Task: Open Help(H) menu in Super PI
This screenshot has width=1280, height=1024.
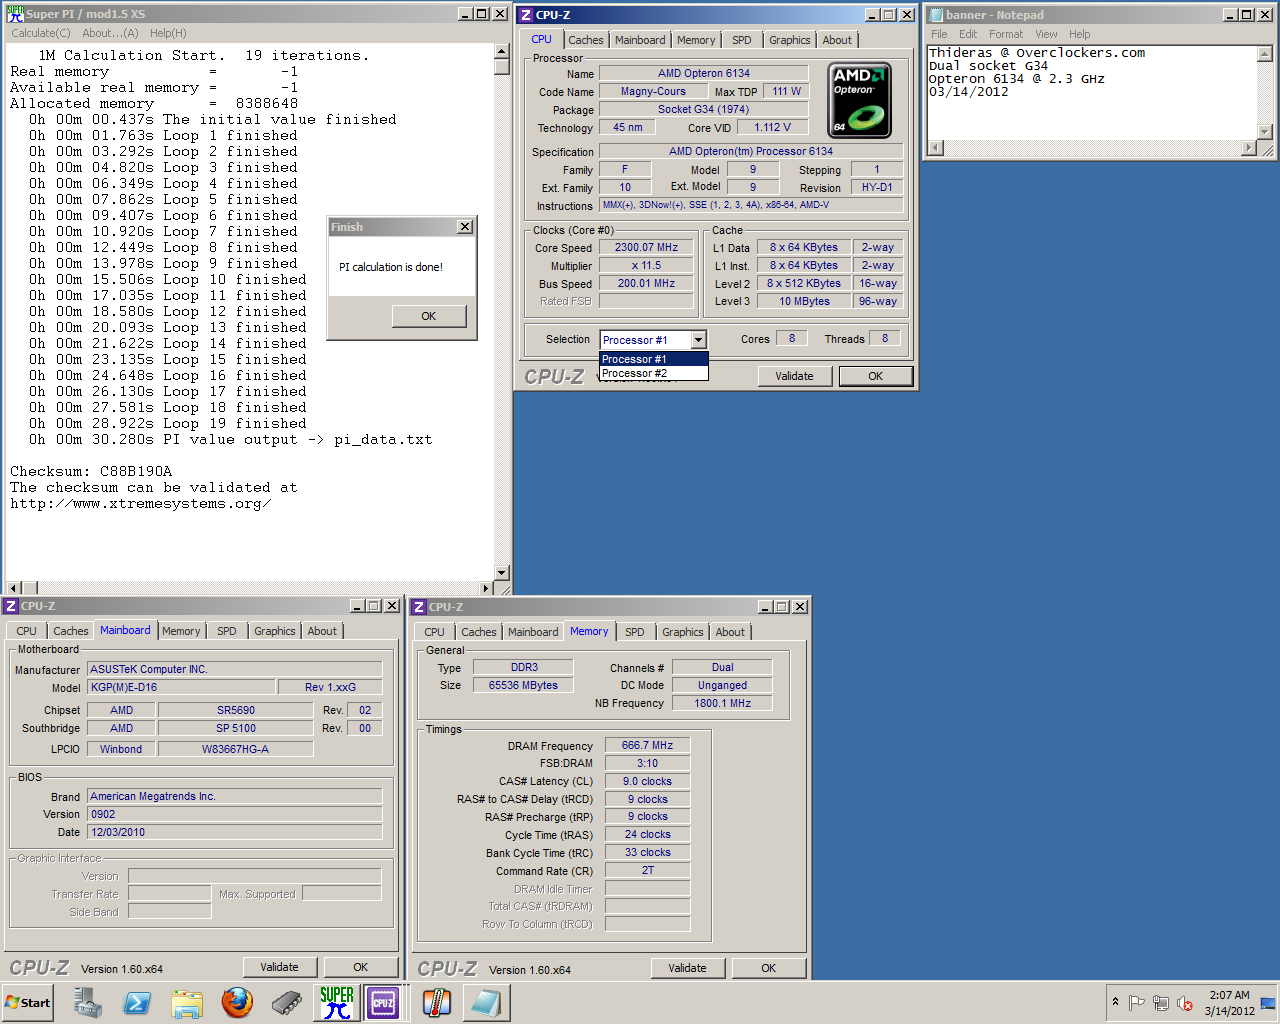Action: 168,33
